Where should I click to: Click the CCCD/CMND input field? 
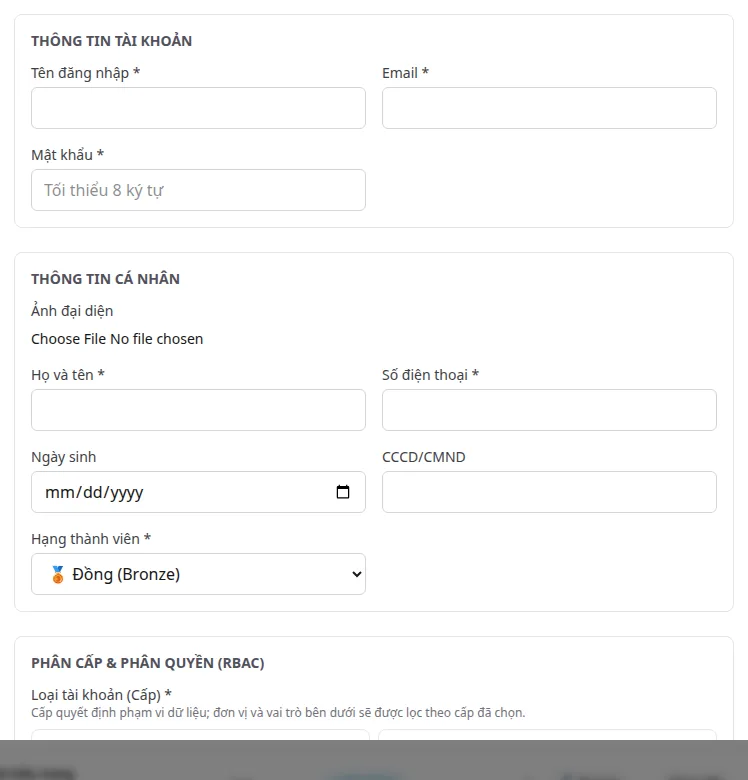[x=549, y=492]
